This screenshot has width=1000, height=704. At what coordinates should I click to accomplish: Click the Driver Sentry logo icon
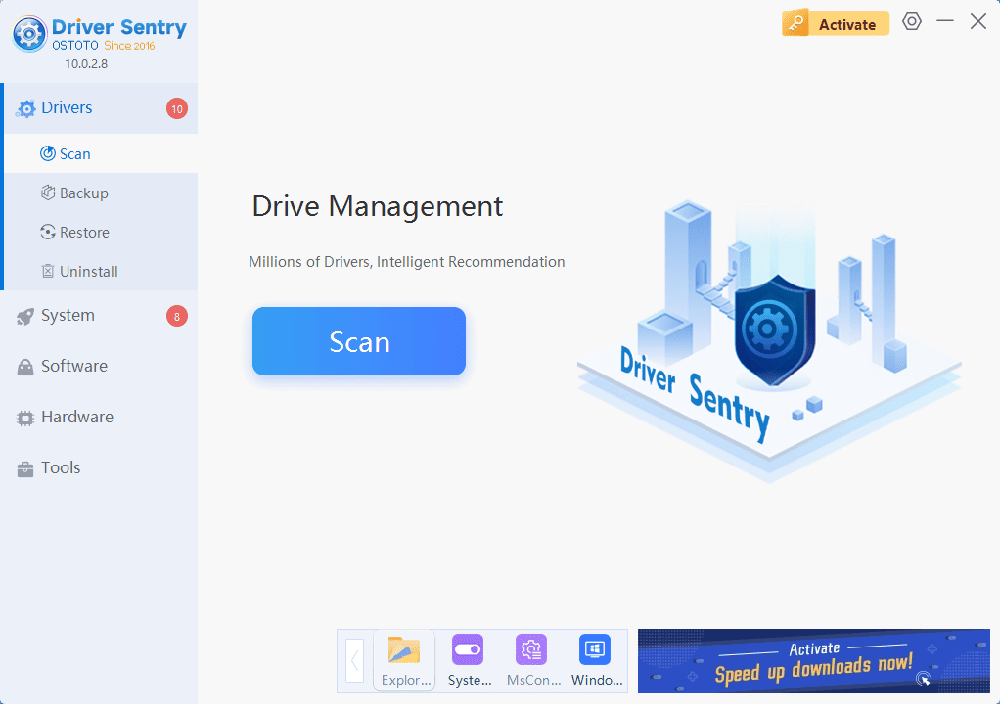[x=29, y=34]
